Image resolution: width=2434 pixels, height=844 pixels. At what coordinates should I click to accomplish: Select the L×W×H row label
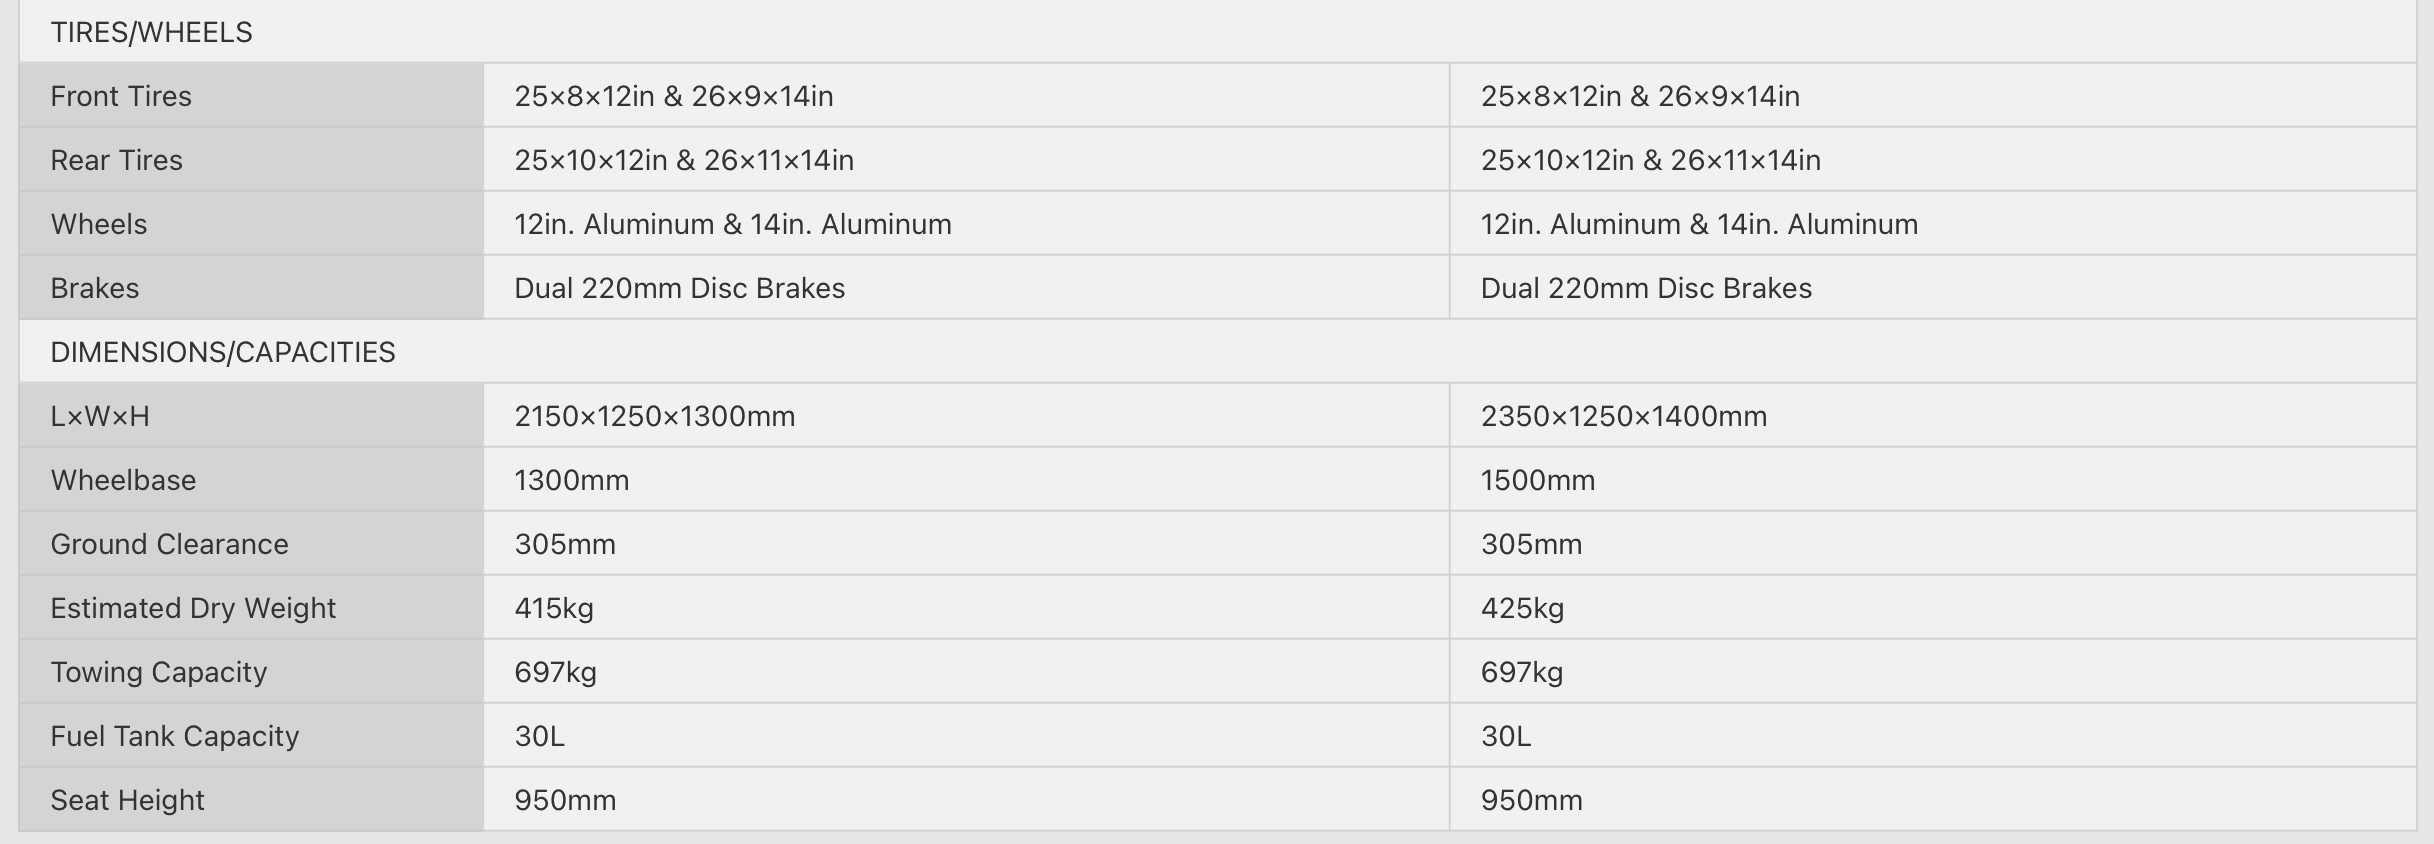(x=100, y=416)
